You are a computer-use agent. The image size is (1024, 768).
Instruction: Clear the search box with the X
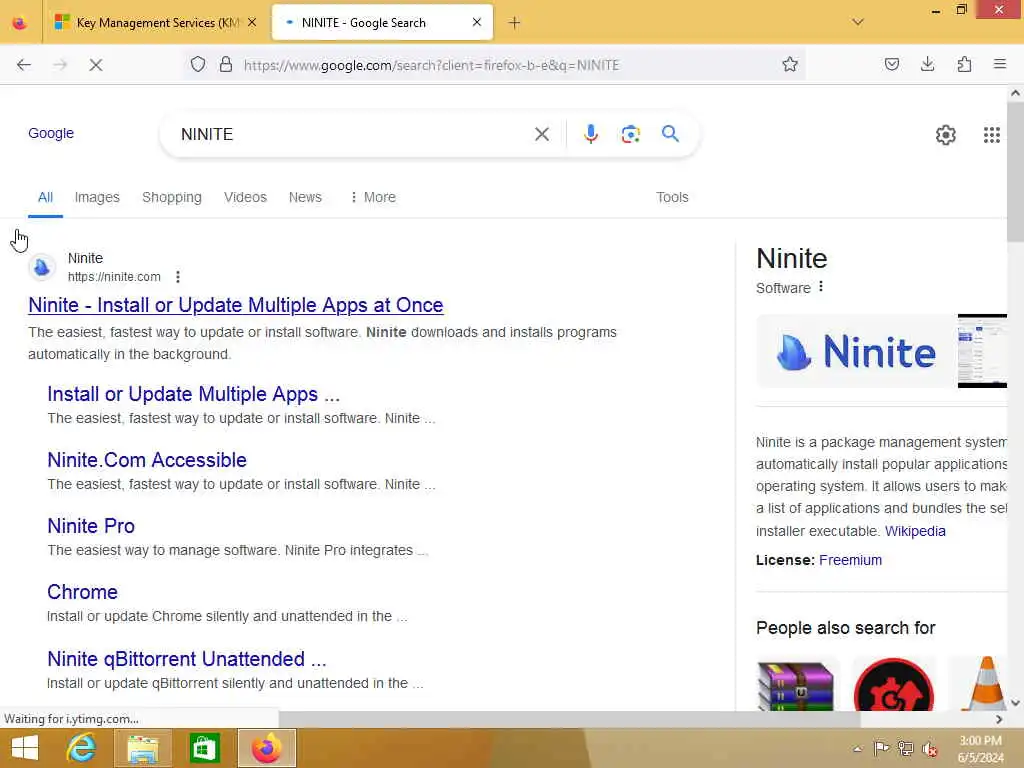[x=542, y=135]
